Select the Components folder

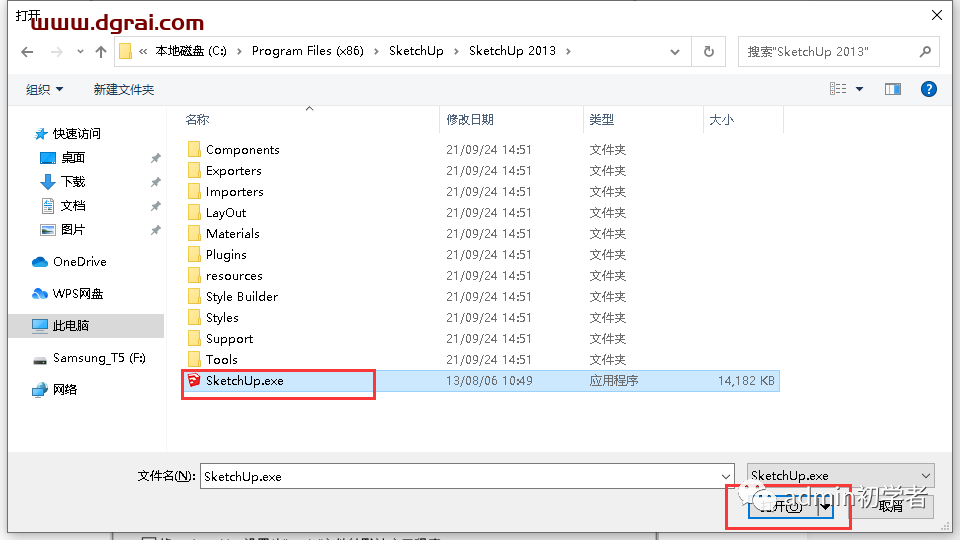pyautogui.click(x=242, y=149)
